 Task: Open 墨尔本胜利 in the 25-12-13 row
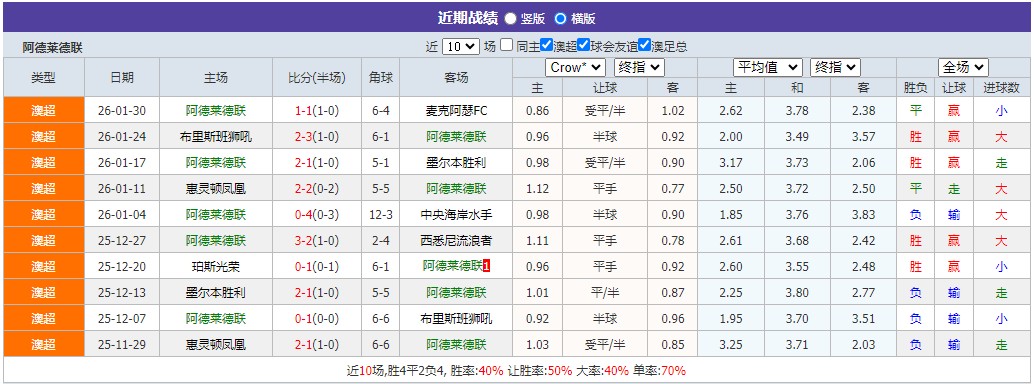coord(216,292)
